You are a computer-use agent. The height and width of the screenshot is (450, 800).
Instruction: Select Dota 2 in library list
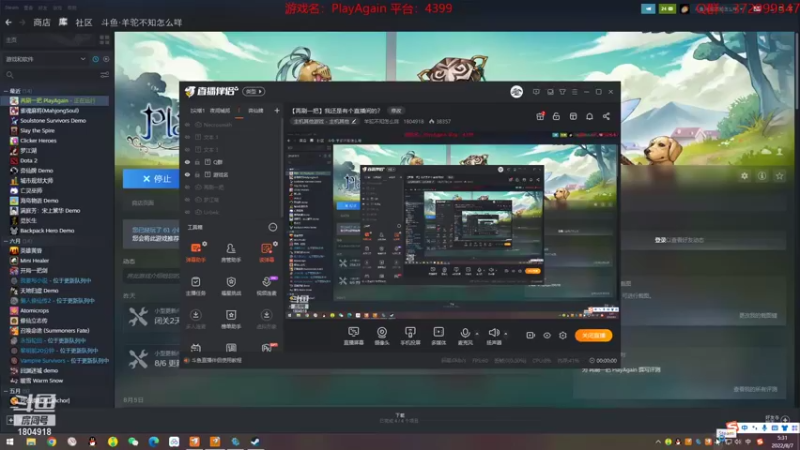[x=29, y=160]
